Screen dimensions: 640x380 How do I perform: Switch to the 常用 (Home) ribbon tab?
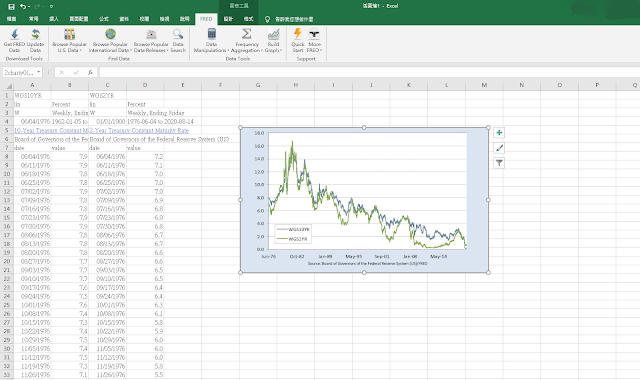pyautogui.click(x=33, y=19)
